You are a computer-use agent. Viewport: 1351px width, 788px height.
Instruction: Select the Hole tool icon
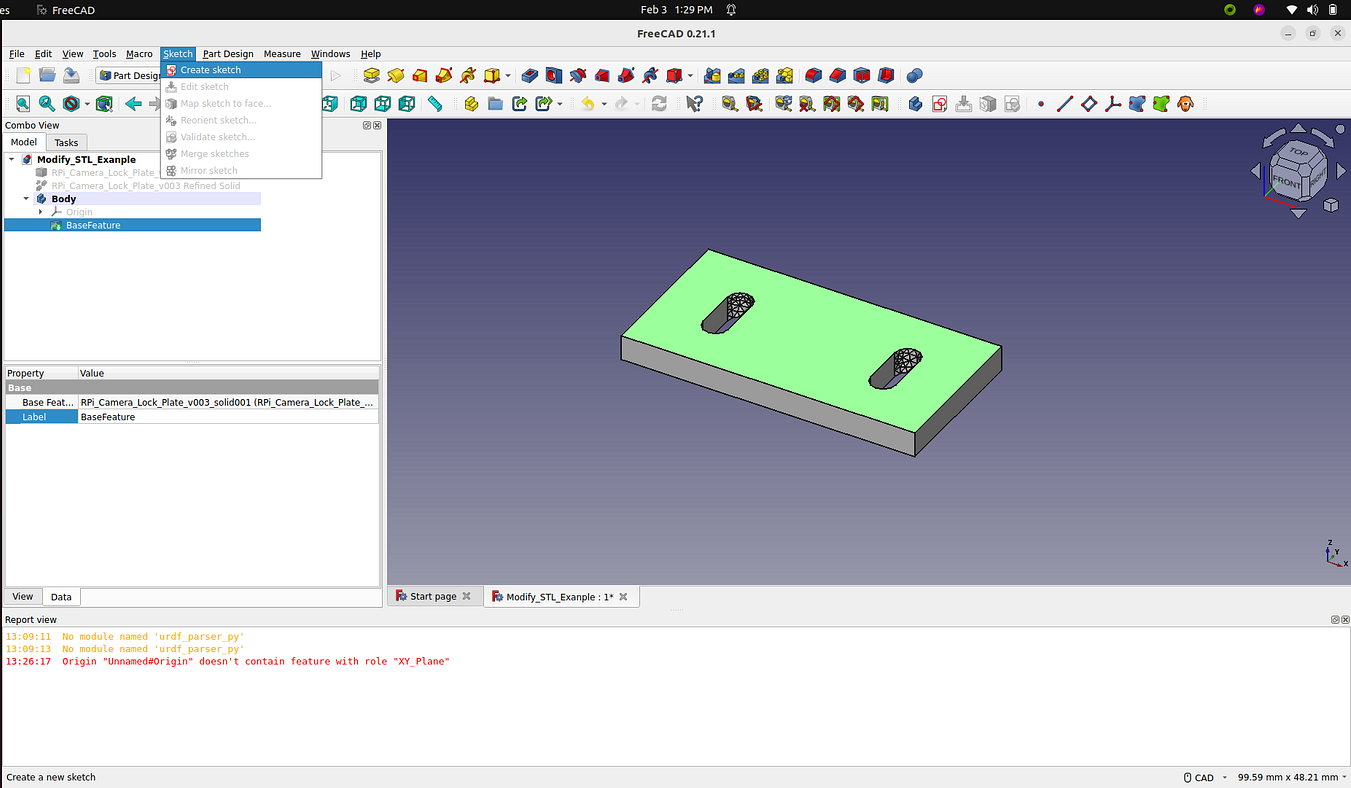[554, 75]
